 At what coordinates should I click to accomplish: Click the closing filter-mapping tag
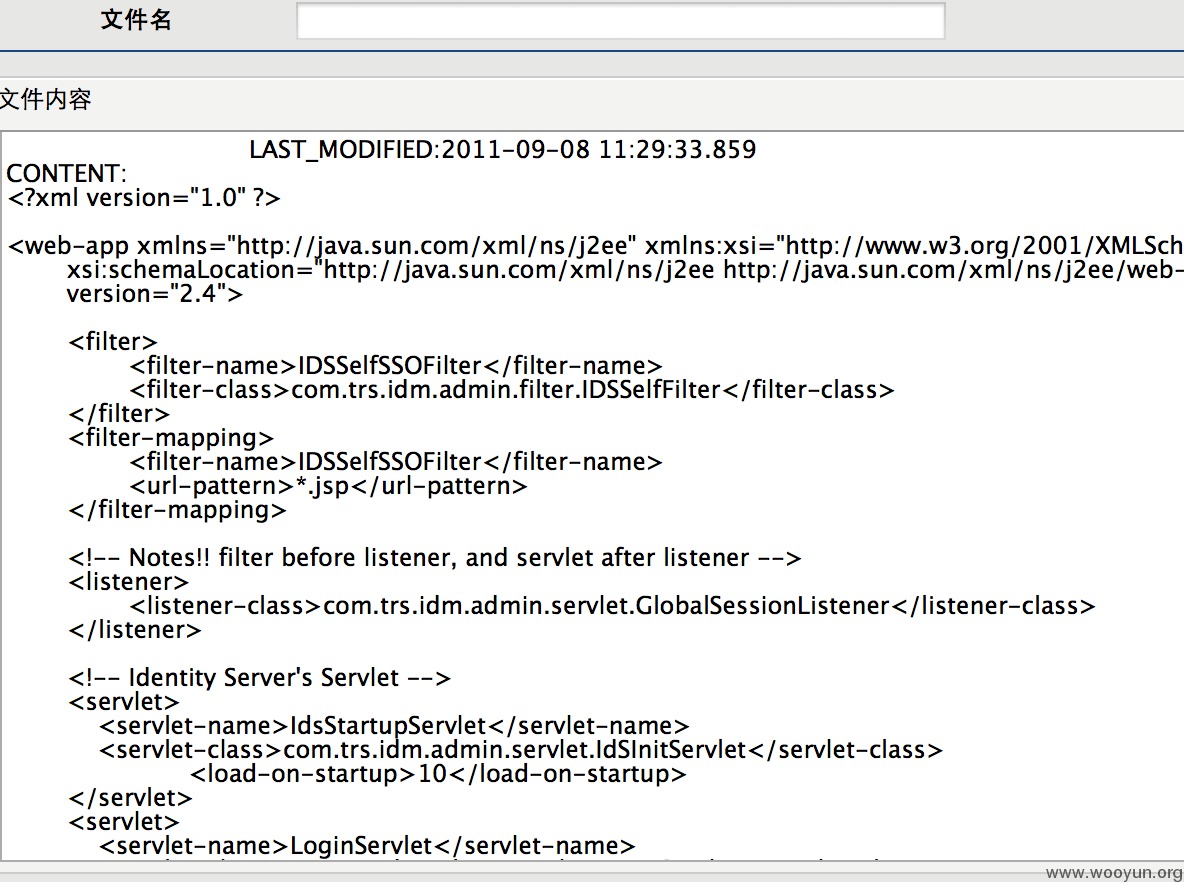(177, 510)
